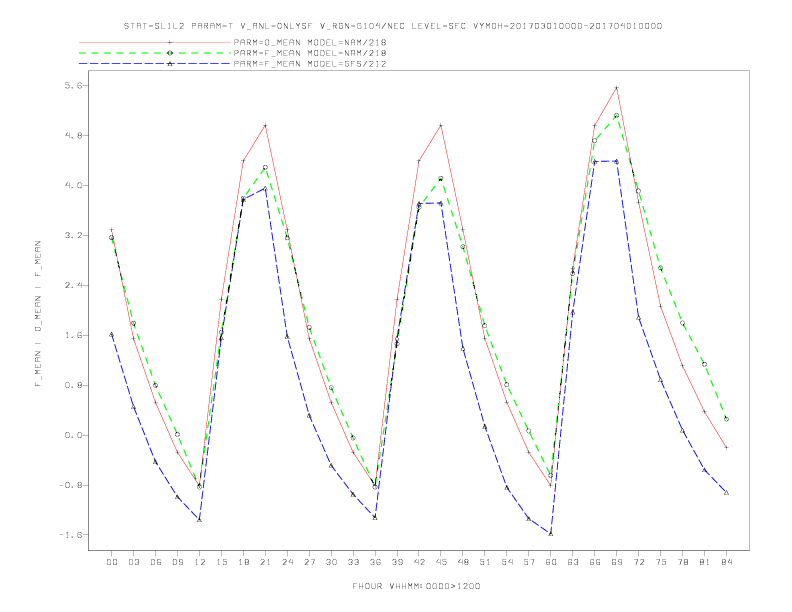792x612 pixels.
Task: Click forecast hour label 81 on x-axis
Action: [705, 563]
